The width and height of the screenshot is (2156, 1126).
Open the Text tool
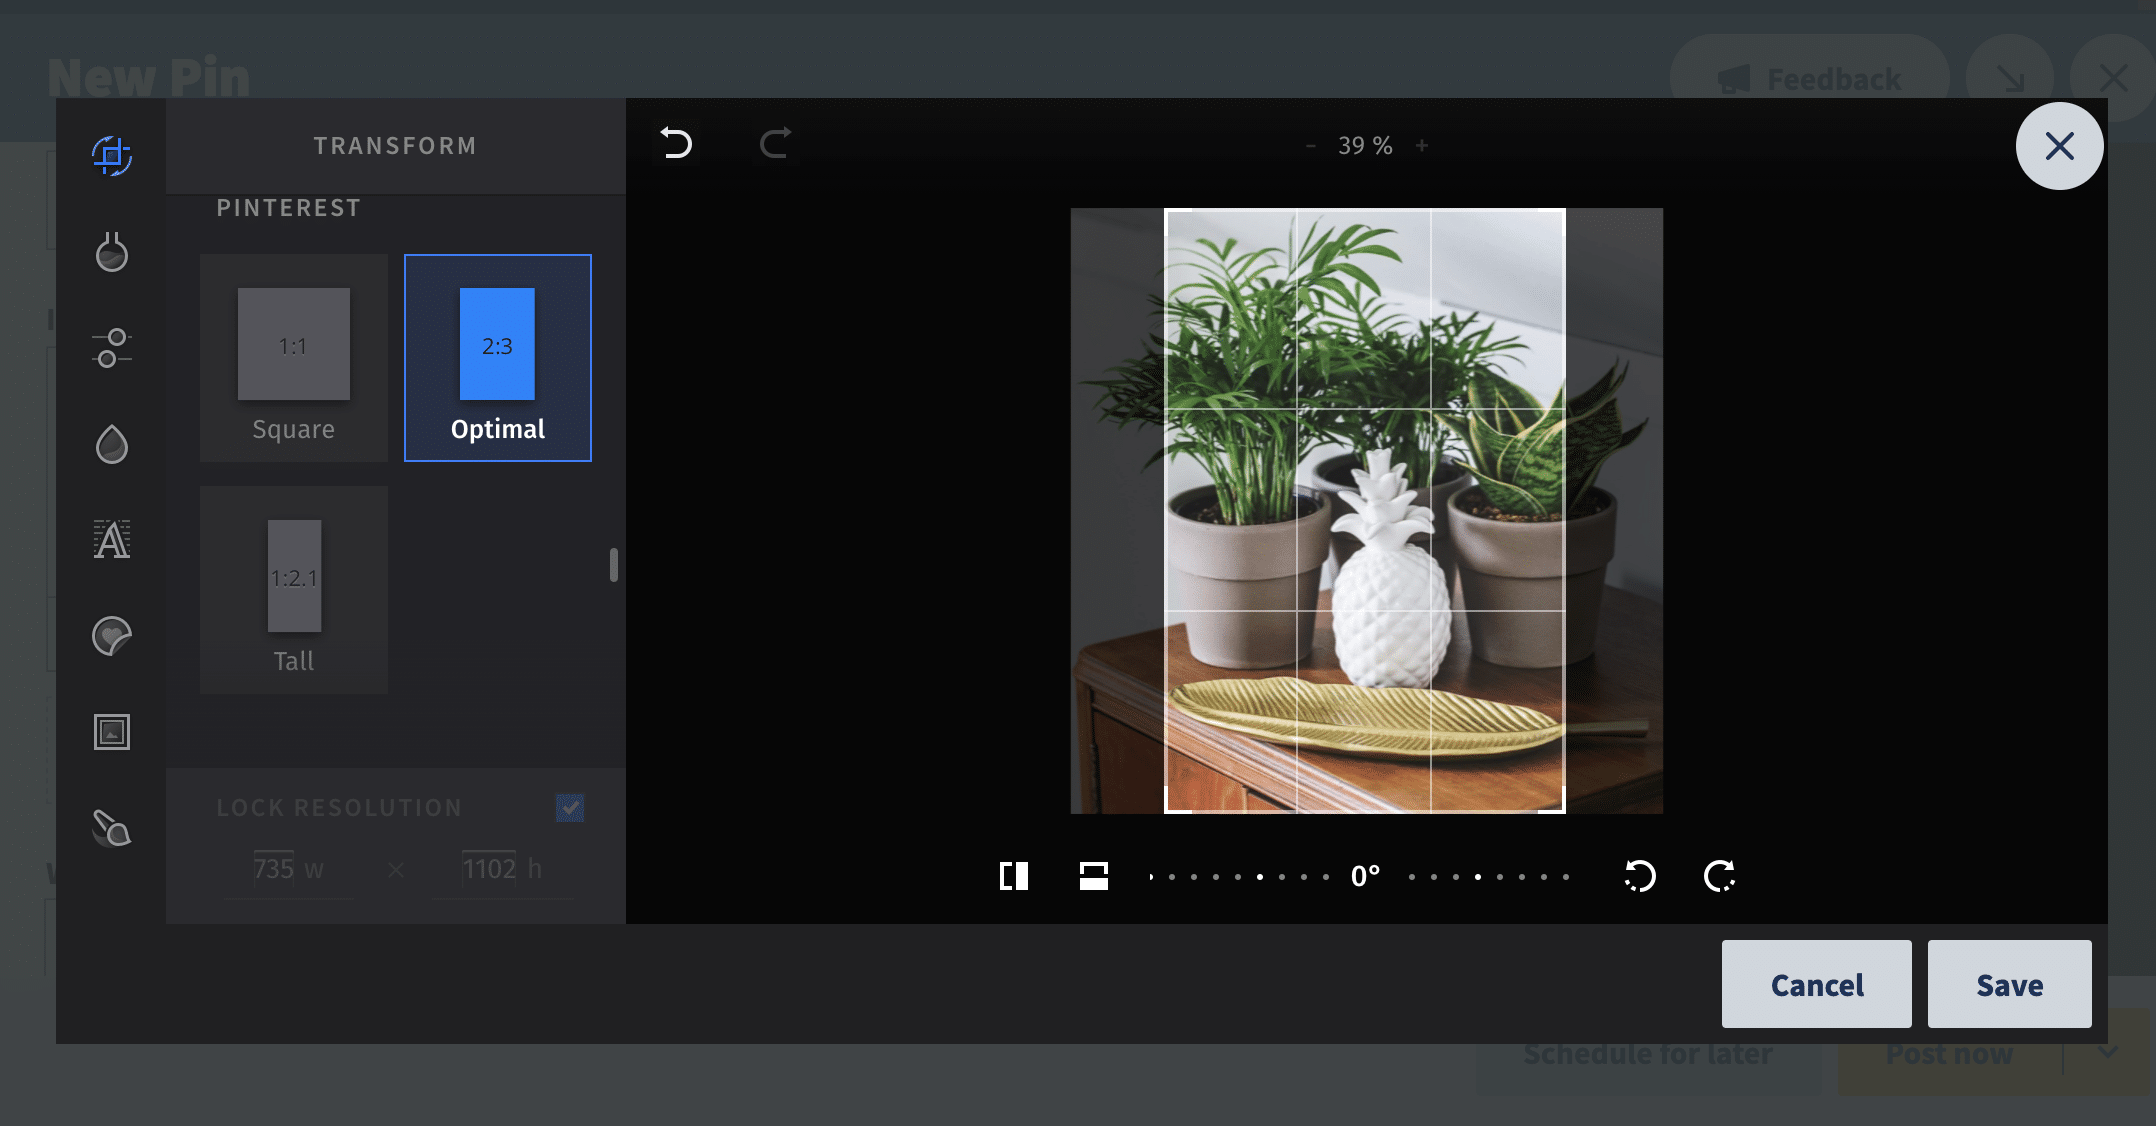pyautogui.click(x=111, y=540)
